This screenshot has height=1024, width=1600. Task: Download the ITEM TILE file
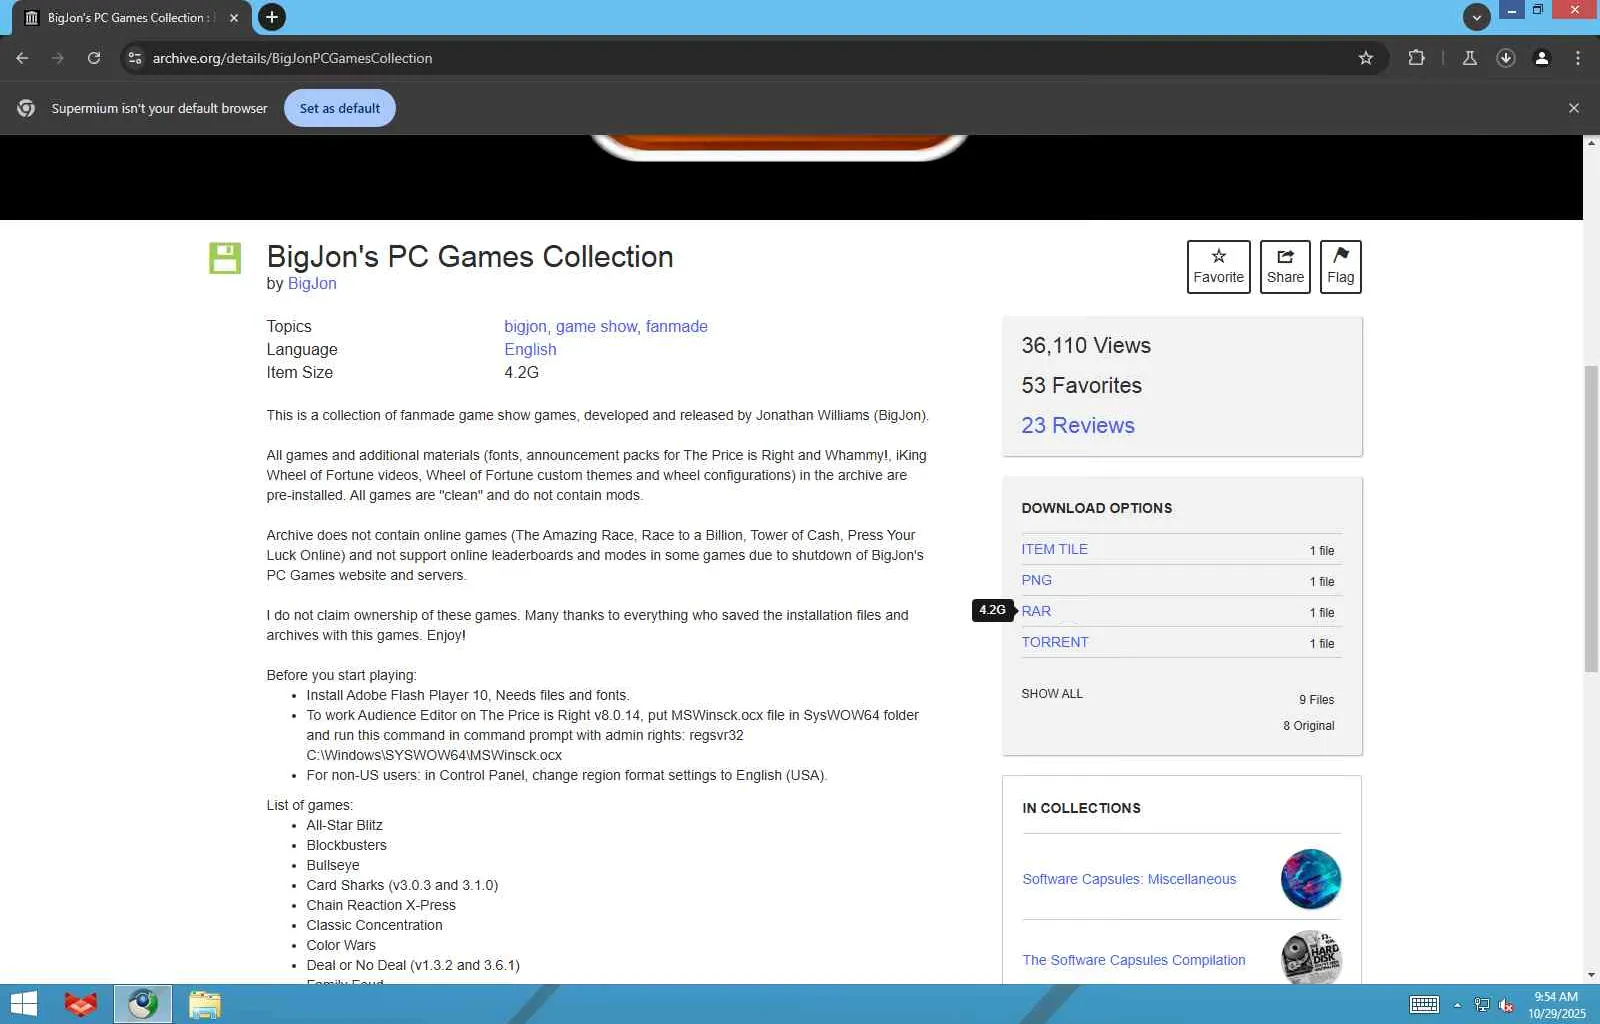tap(1055, 550)
